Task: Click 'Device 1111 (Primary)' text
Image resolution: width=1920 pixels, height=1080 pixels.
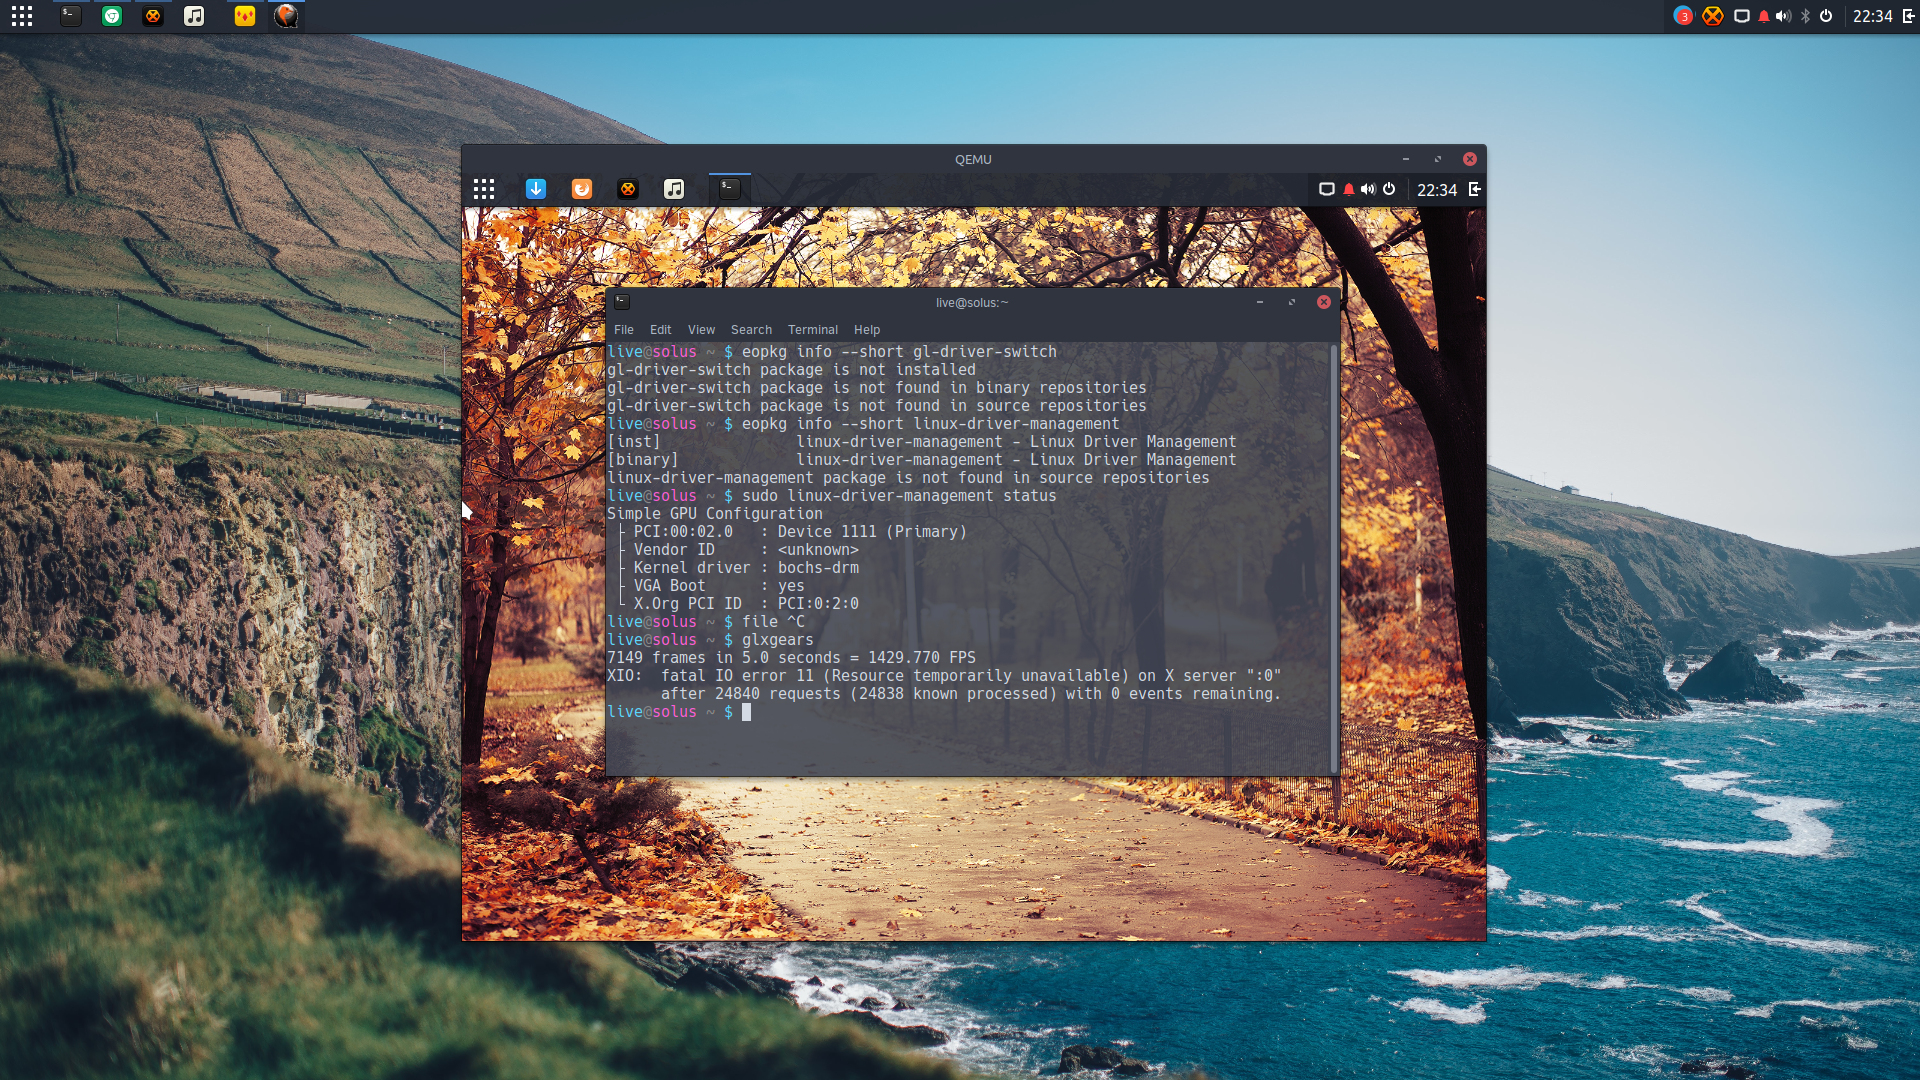Action: click(x=872, y=532)
